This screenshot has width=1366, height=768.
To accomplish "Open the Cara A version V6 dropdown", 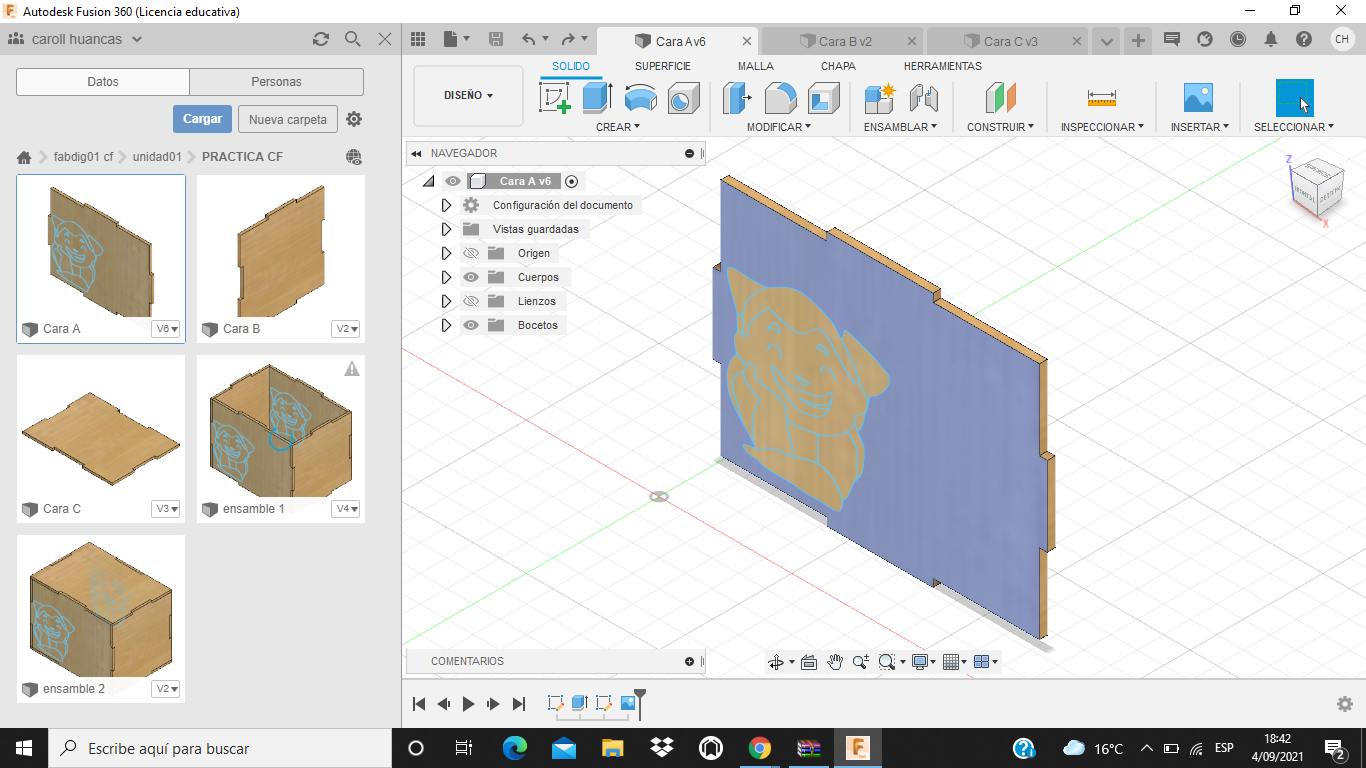I will pos(166,329).
